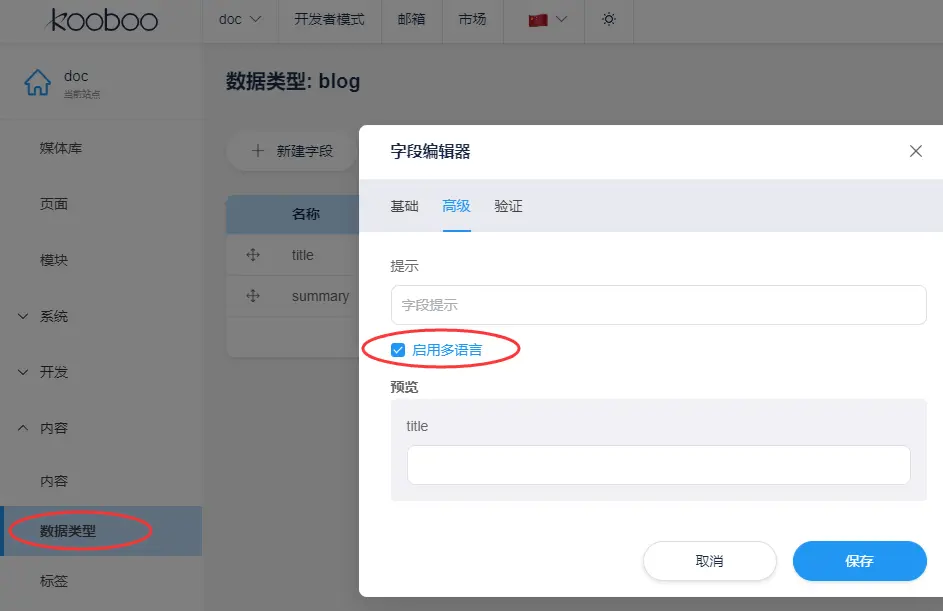Click the plus icon on 新建字段

(x=258, y=151)
